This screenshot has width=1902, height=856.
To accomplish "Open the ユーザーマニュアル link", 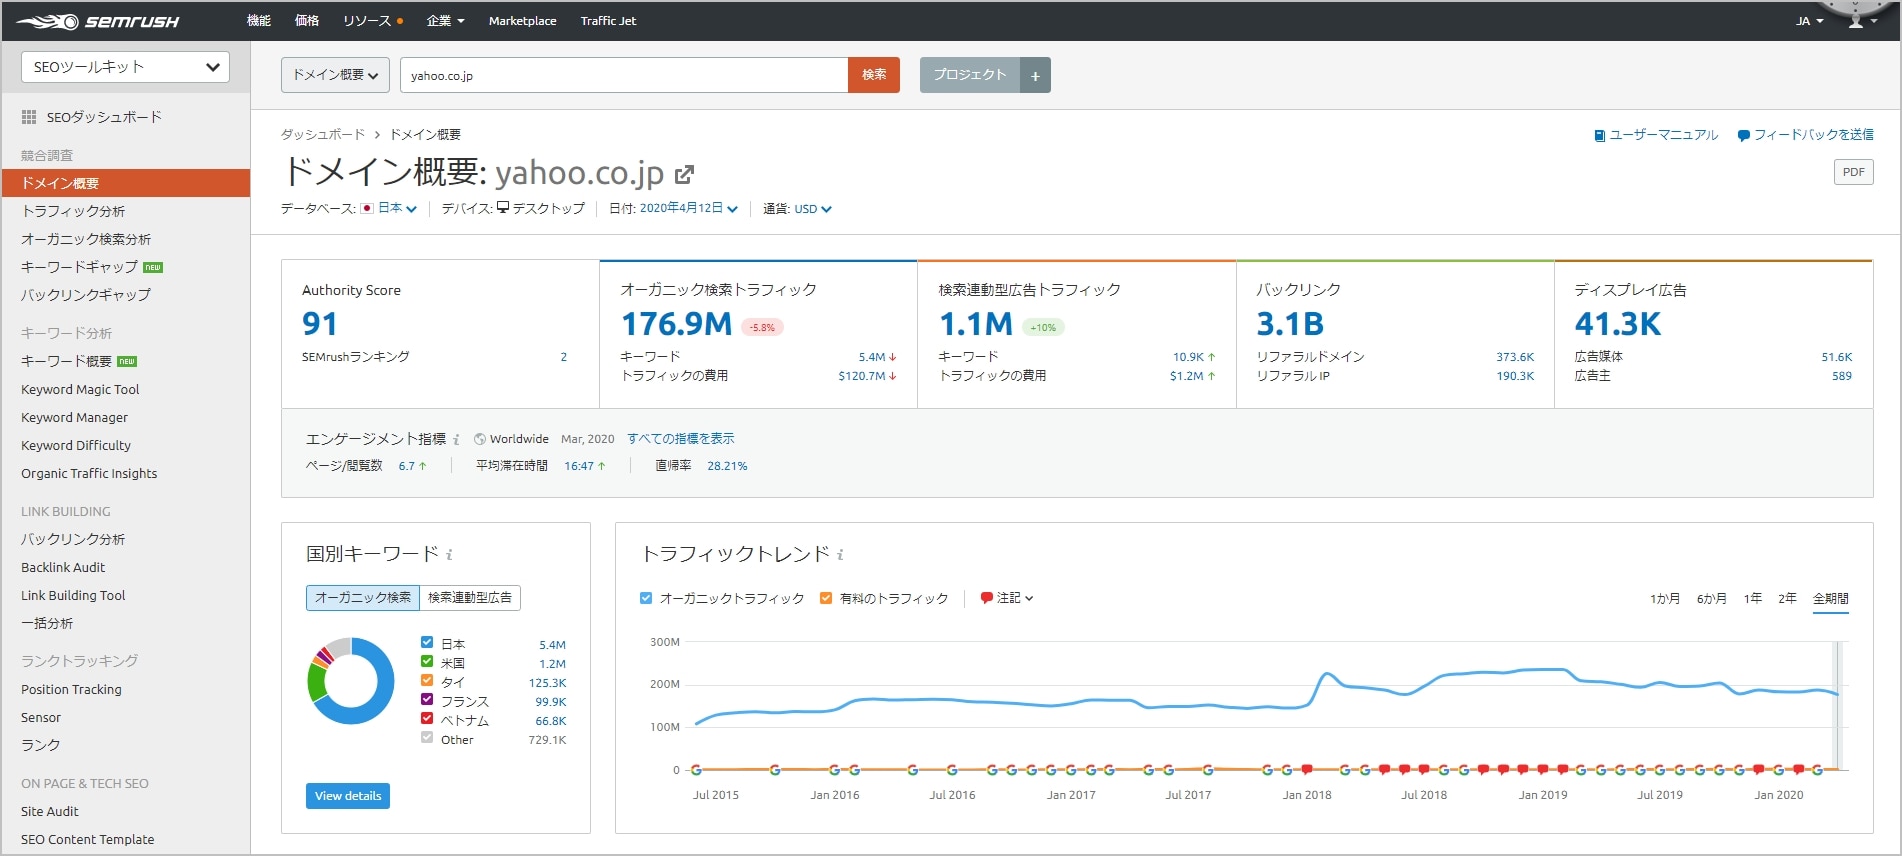I will pyautogui.click(x=1663, y=135).
